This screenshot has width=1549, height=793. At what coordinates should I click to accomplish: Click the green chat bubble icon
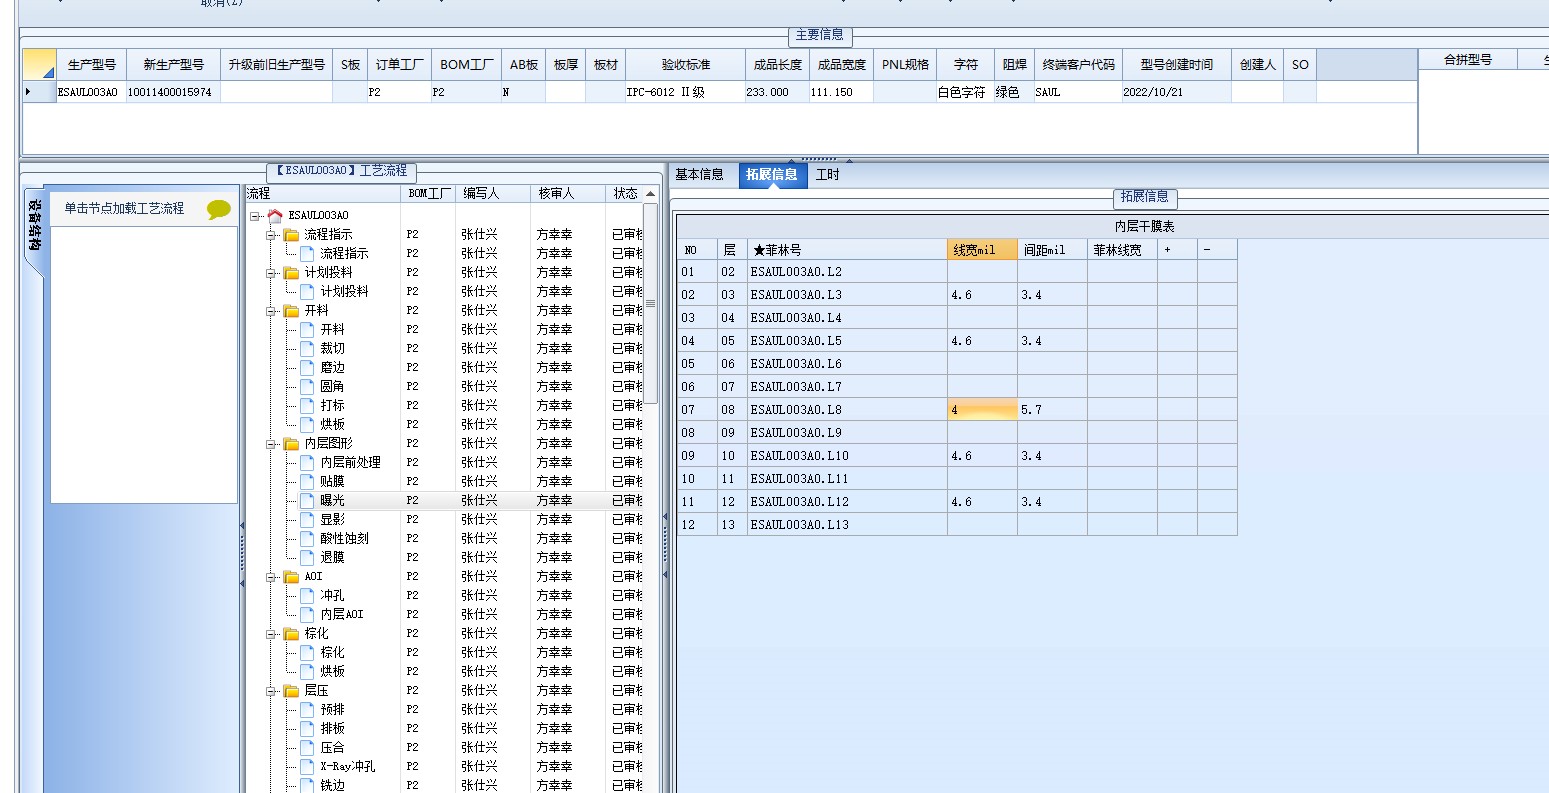(218, 209)
